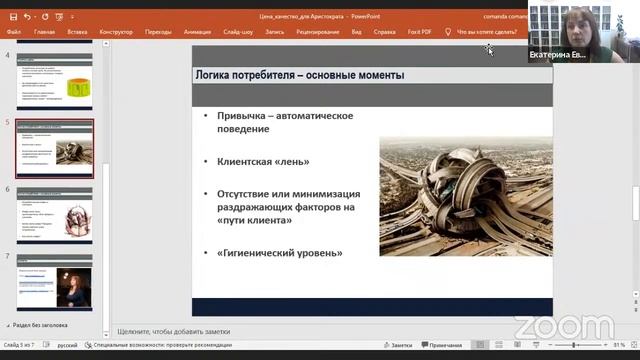The image size is (640, 360).
Task: Select slide 6 thumbnail in slide panel
Action: (54, 216)
